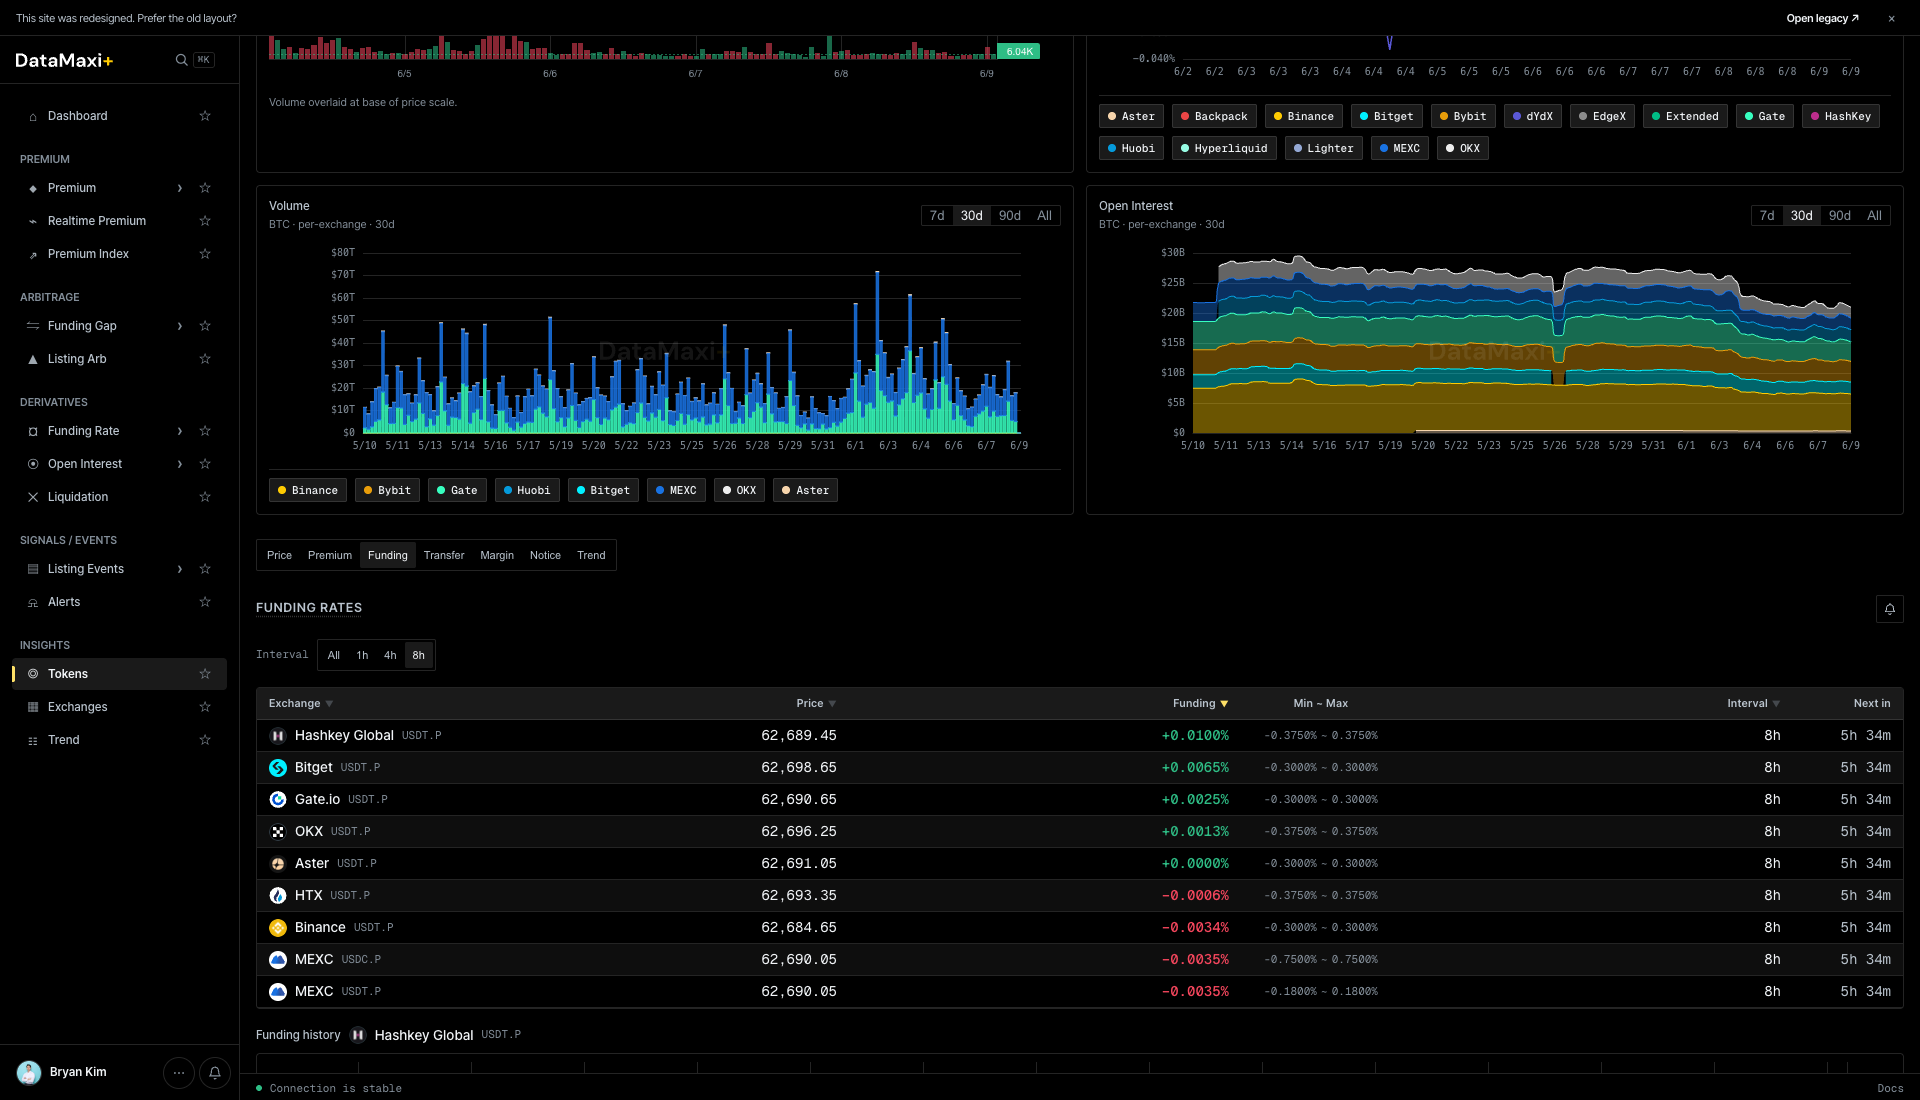Click the Binance exchange logo in table

(278, 928)
